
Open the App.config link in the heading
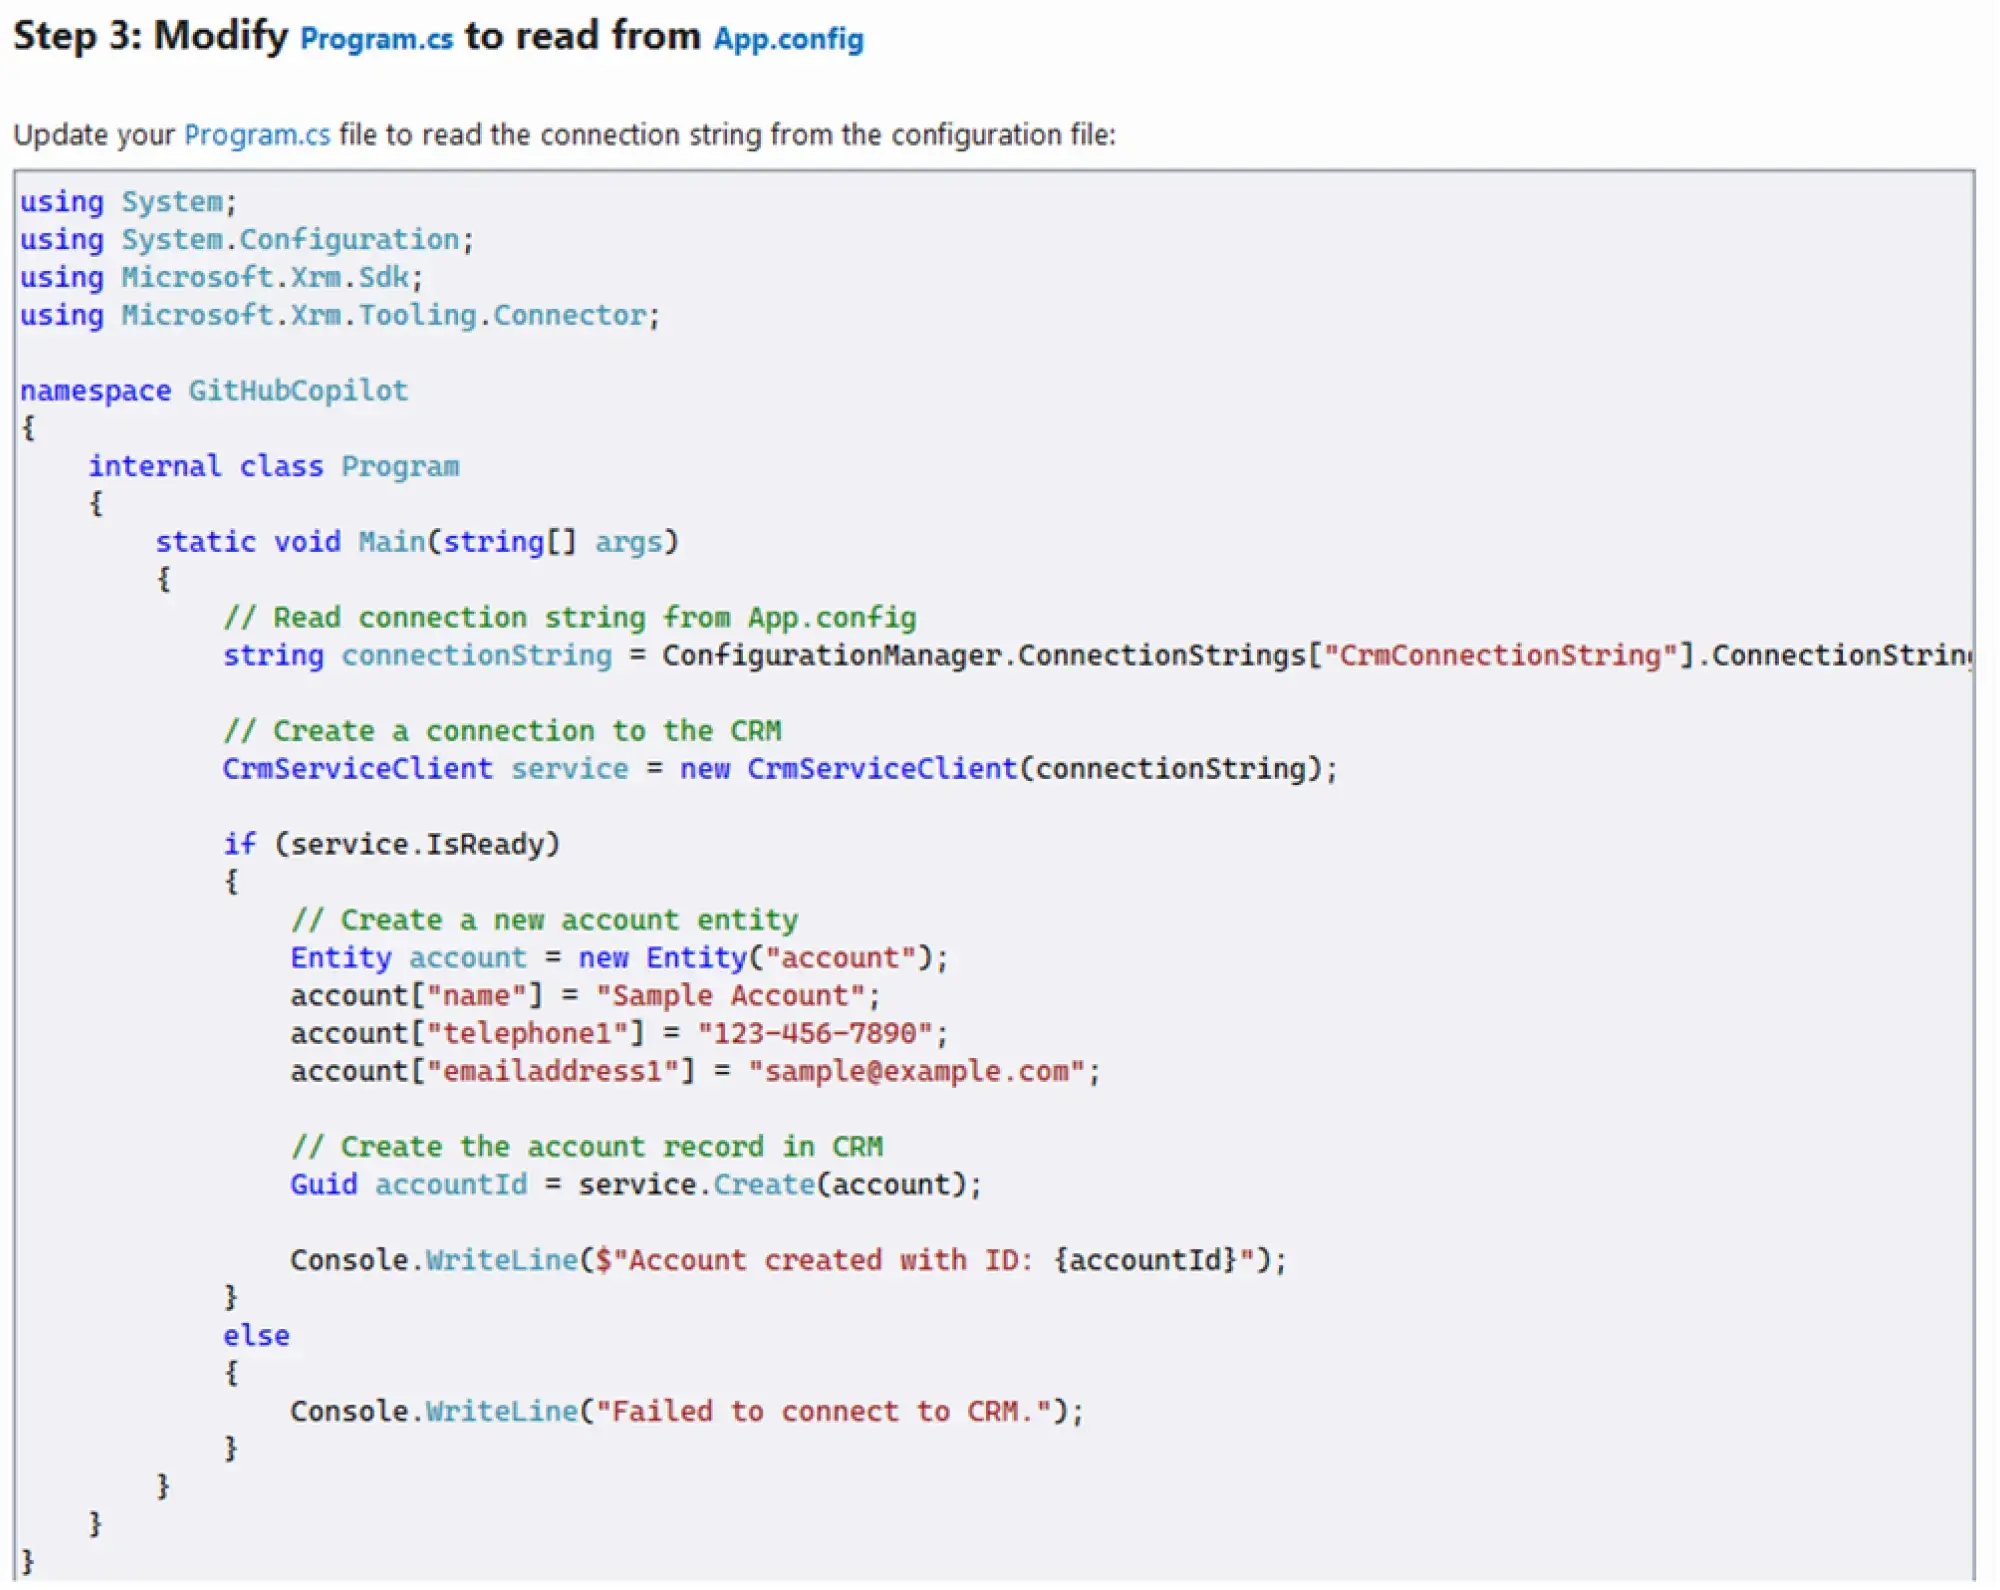click(x=788, y=39)
